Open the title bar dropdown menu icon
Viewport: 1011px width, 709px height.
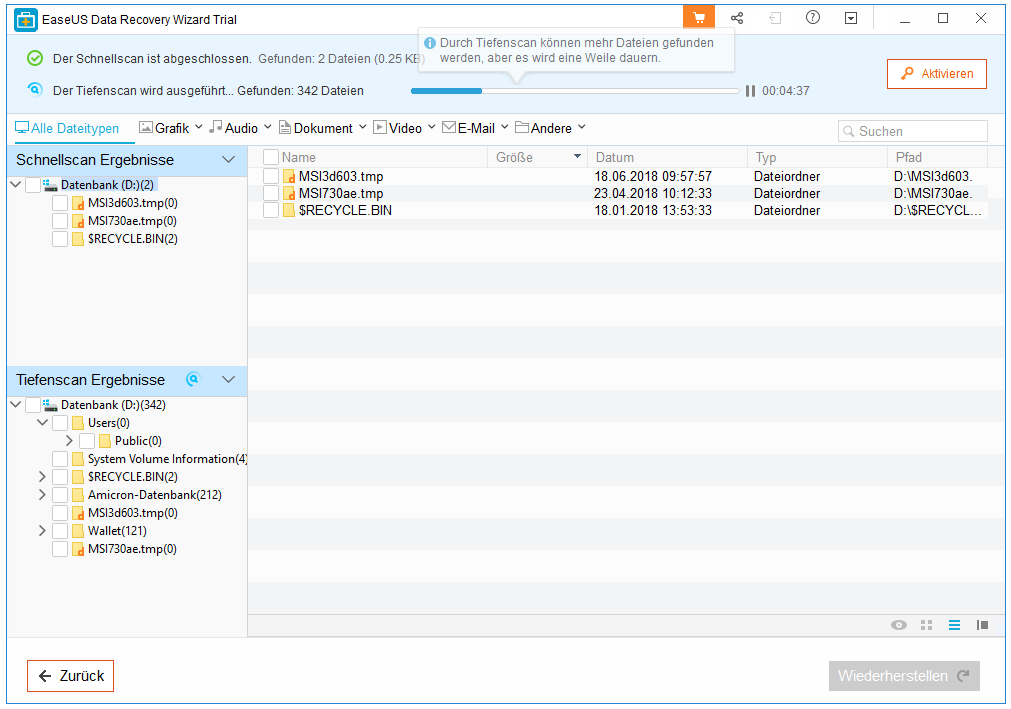[x=851, y=18]
